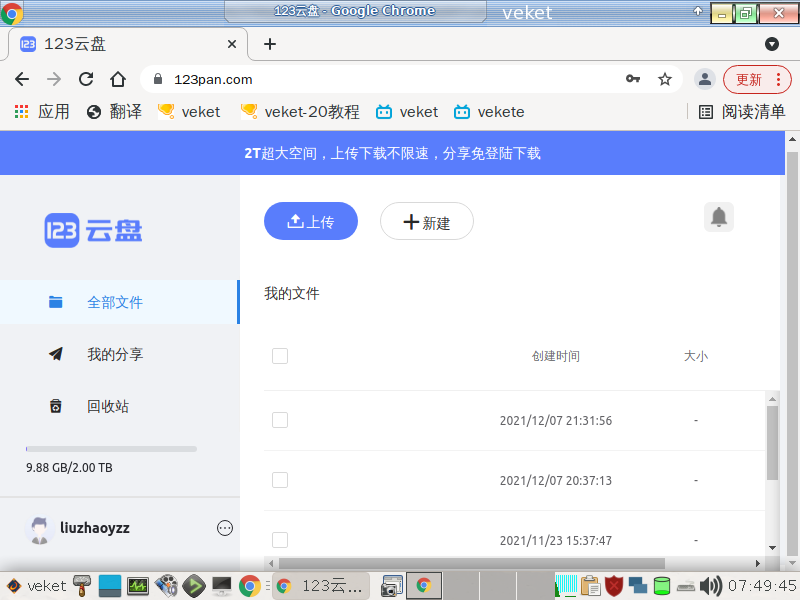This screenshot has width=800, height=600.
Task: Open the 翻译 bookmark
Action: click(x=114, y=112)
